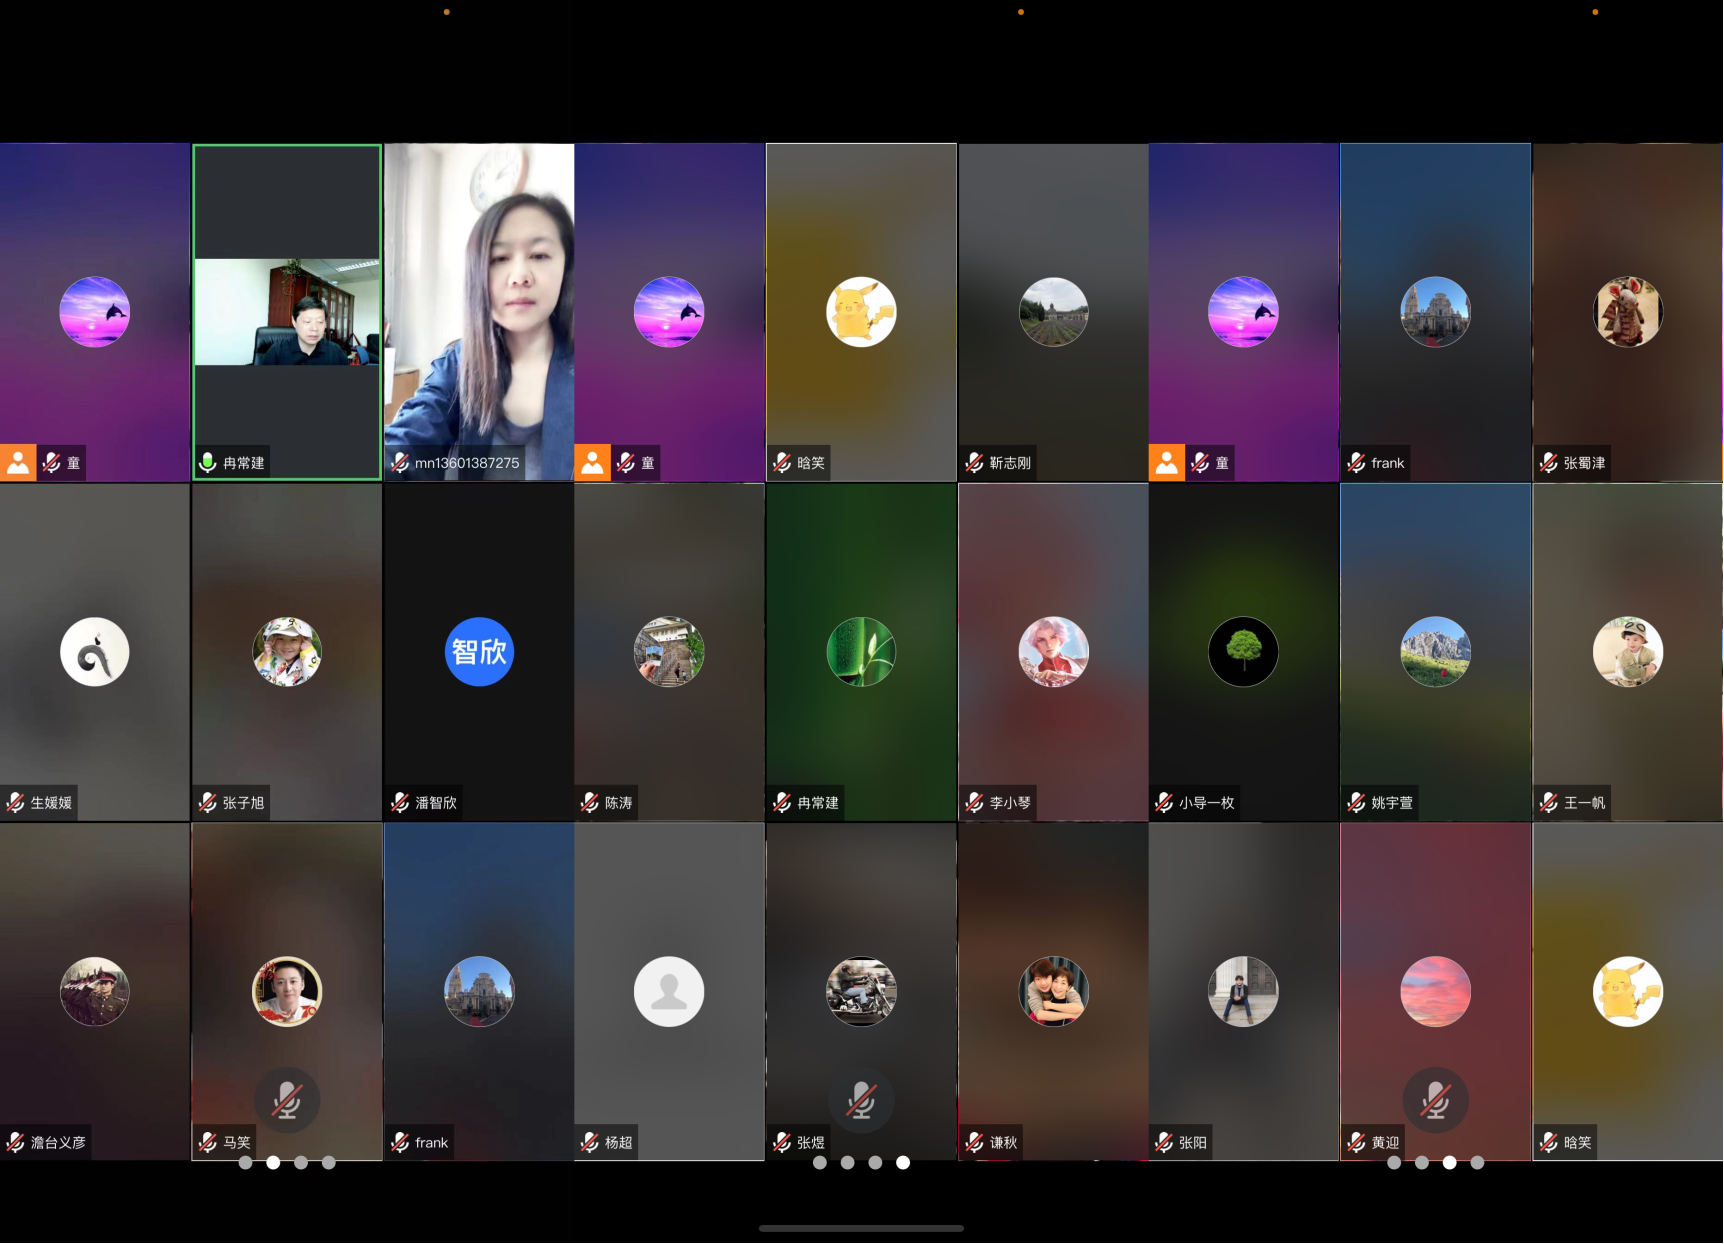
Task: Select the 李小琴 name label
Action: tap(1010, 802)
